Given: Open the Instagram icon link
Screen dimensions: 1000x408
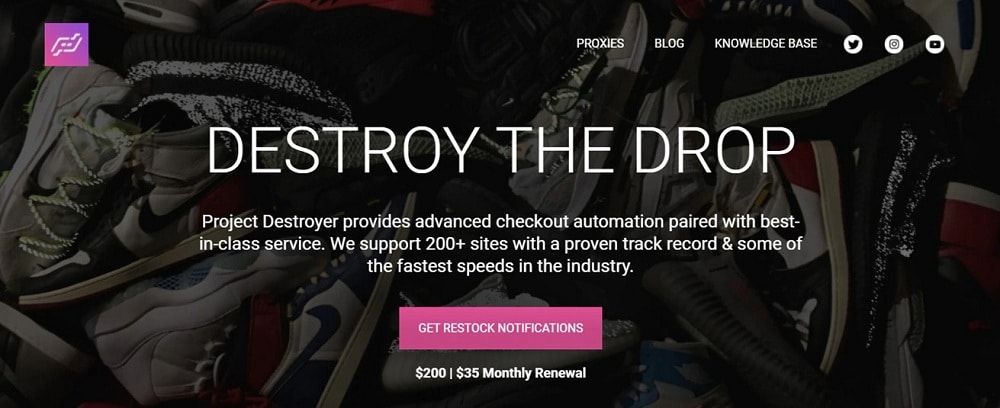Looking at the screenshot, I should pos(894,44).
